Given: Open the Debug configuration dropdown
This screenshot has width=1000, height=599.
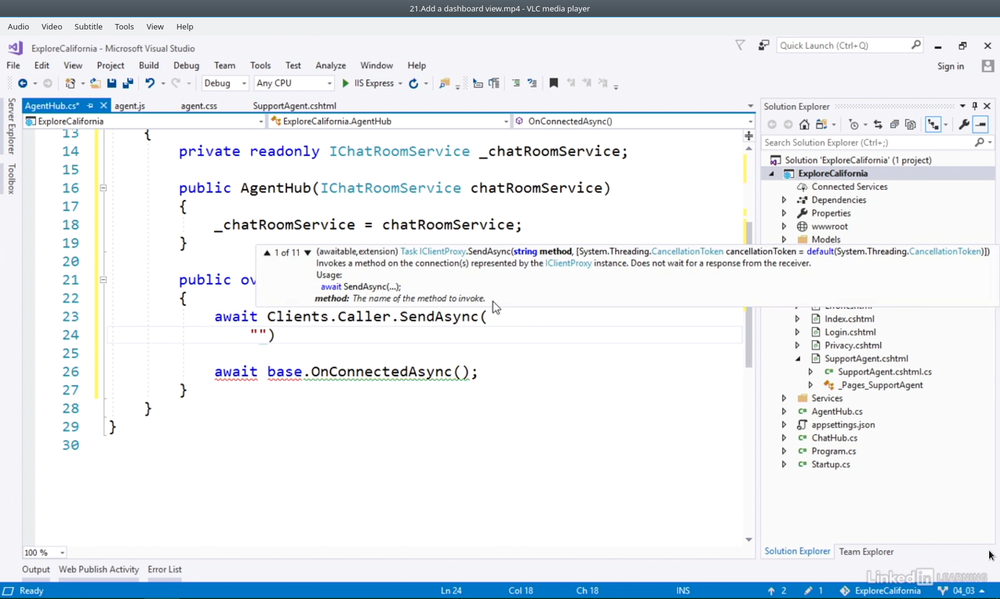Looking at the screenshot, I should click(x=224, y=84).
